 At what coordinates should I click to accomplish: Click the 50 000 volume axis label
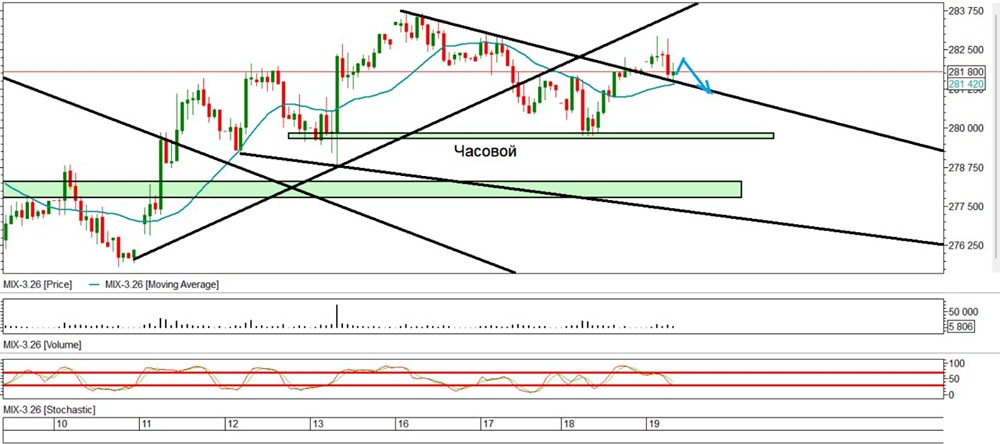coord(963,312)
